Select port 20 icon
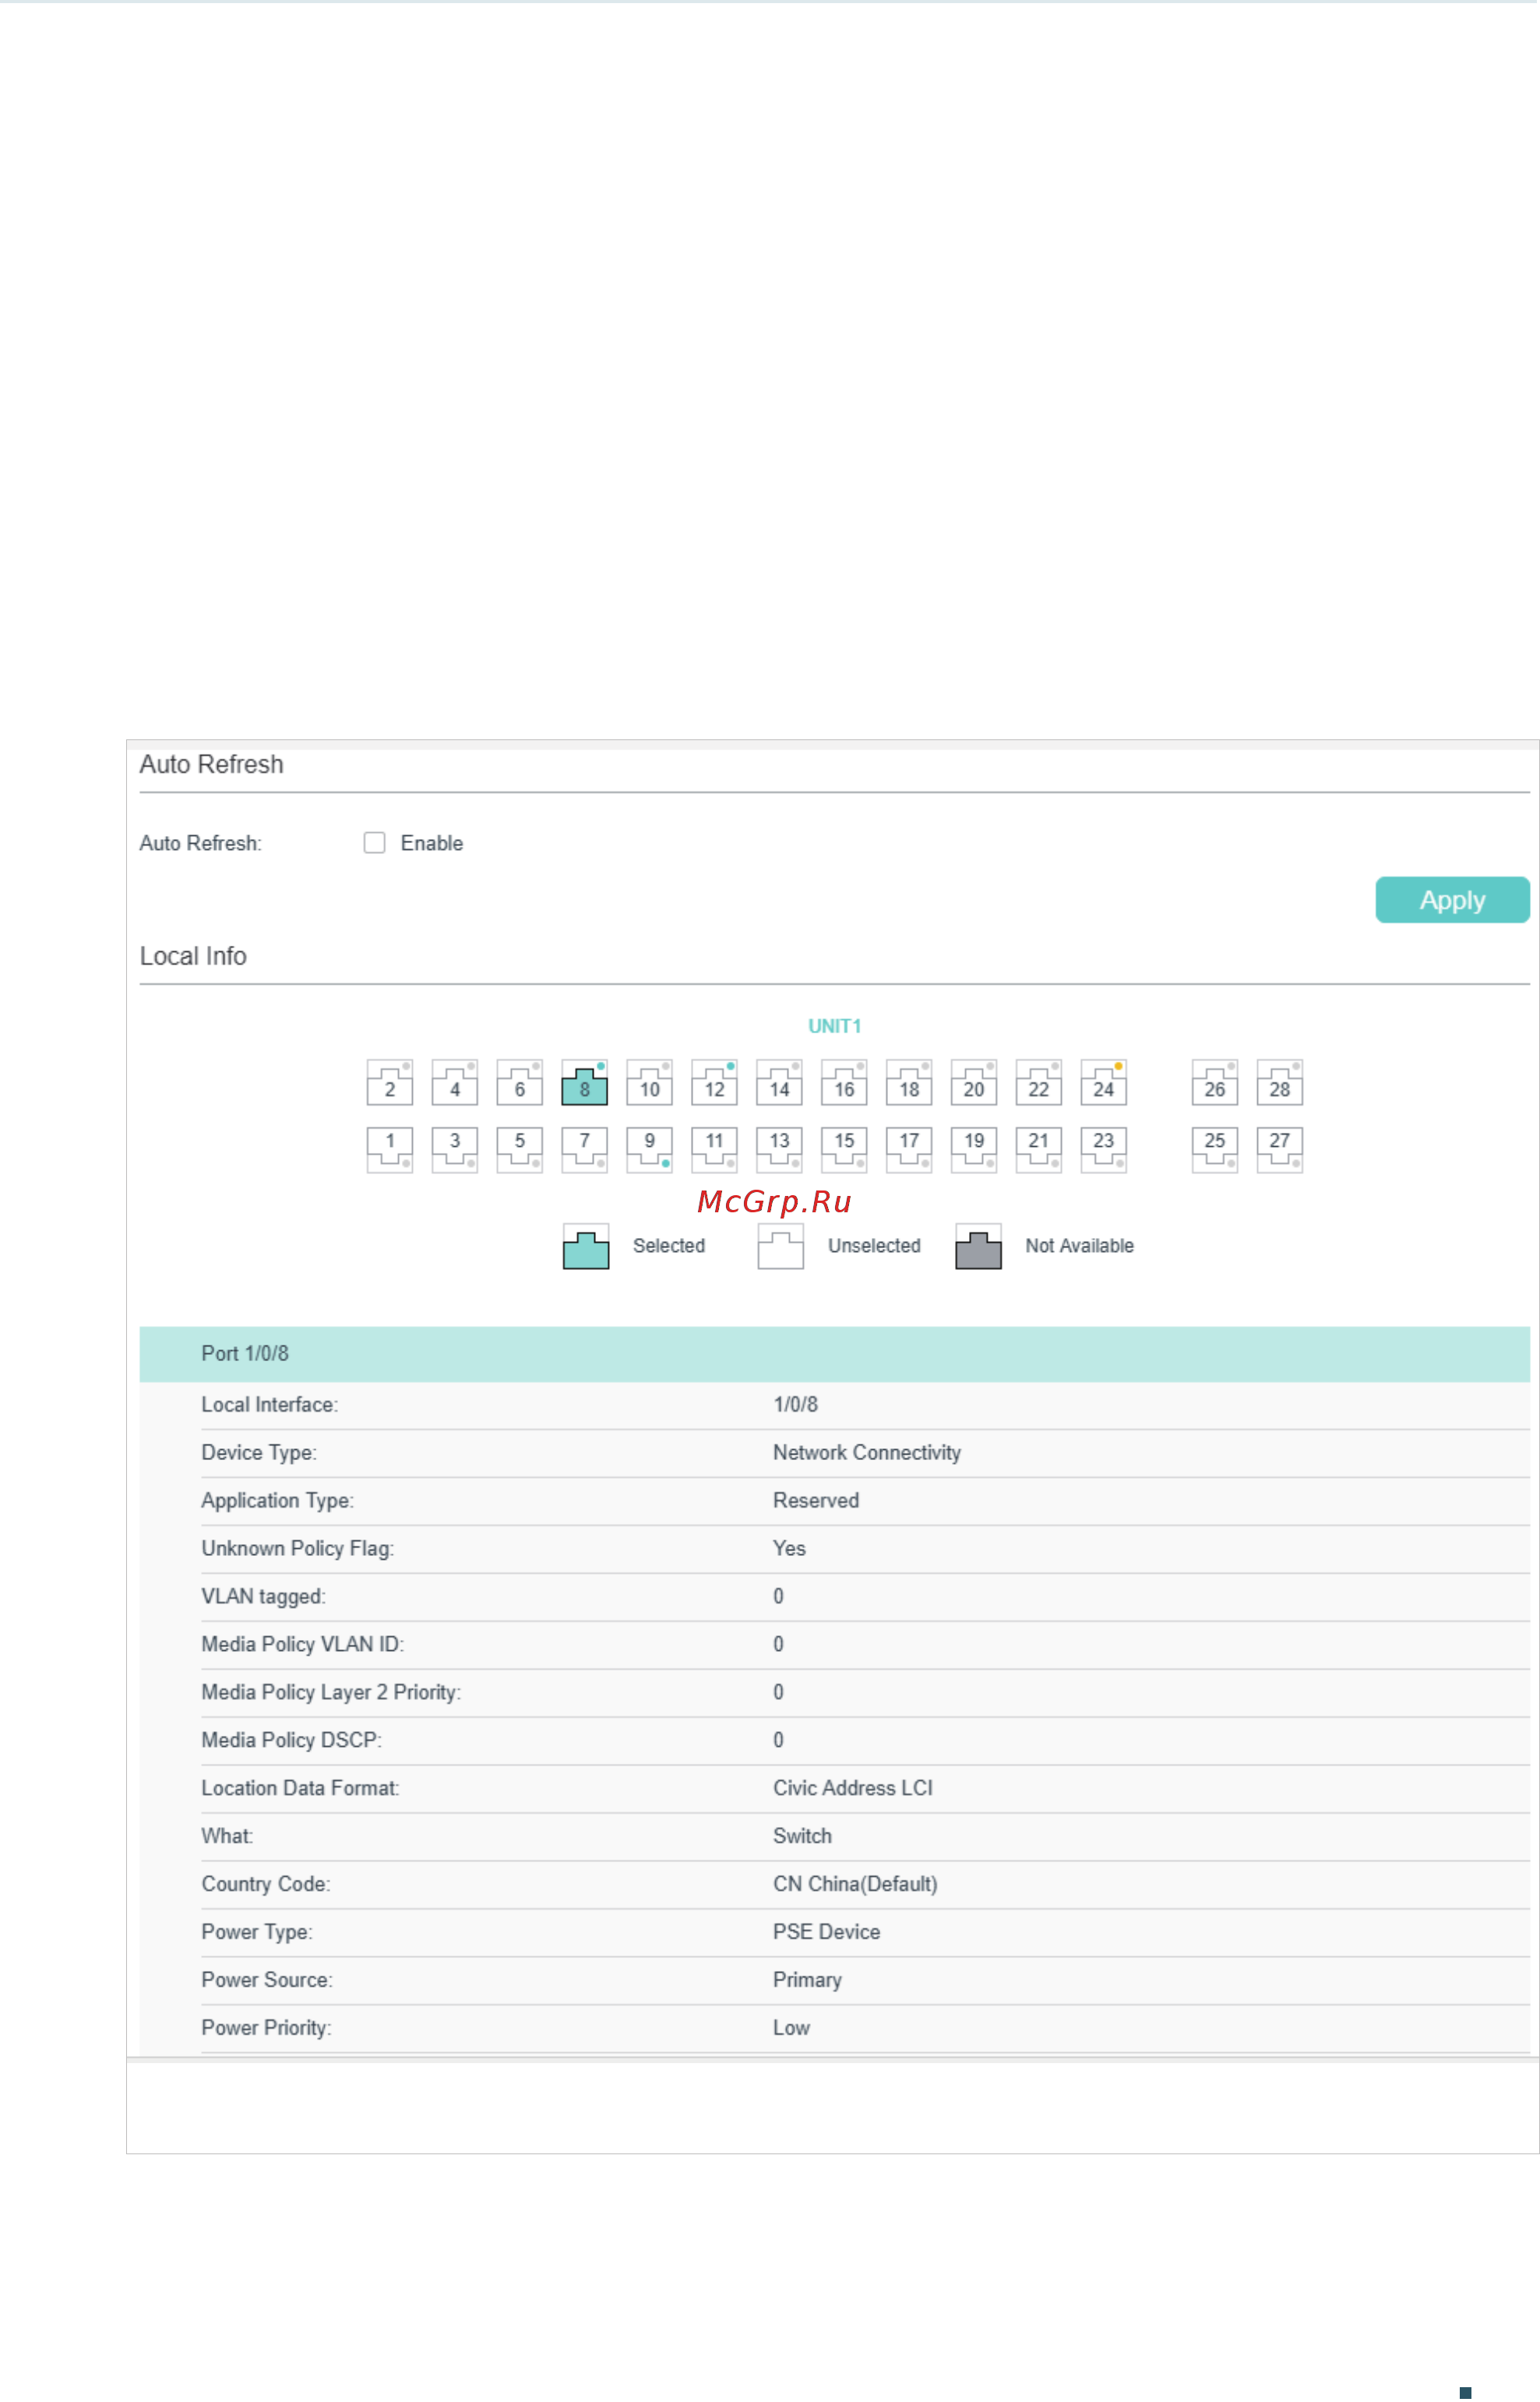1540x2402 pixels. point(974,1083)
